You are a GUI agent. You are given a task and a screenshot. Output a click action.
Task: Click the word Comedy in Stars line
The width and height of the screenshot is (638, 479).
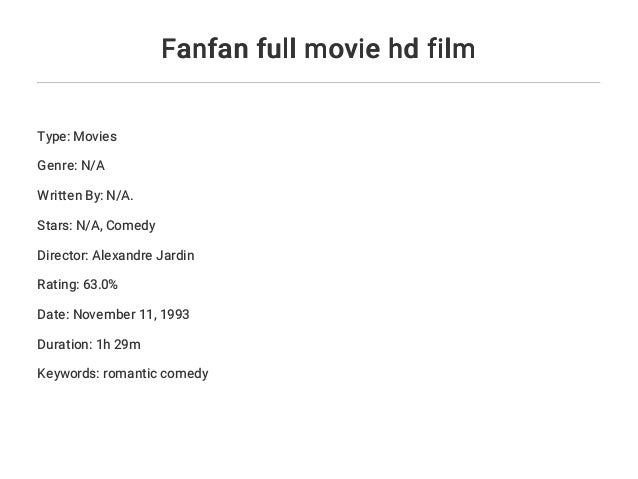pos(131,225)
